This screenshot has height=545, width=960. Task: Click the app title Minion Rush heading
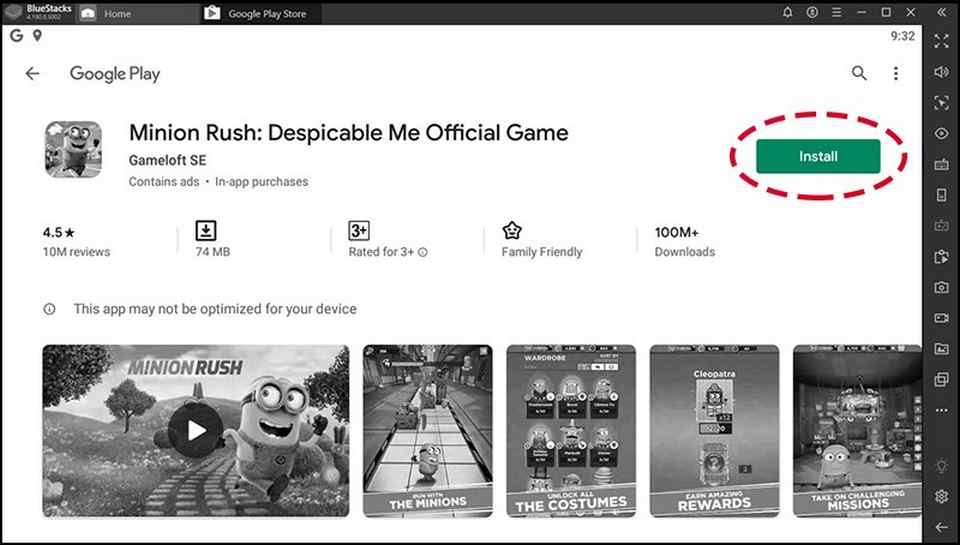(348, 133)
